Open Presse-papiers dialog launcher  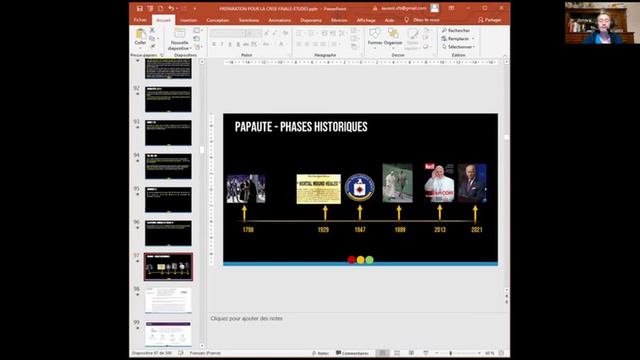pos(162,55)
